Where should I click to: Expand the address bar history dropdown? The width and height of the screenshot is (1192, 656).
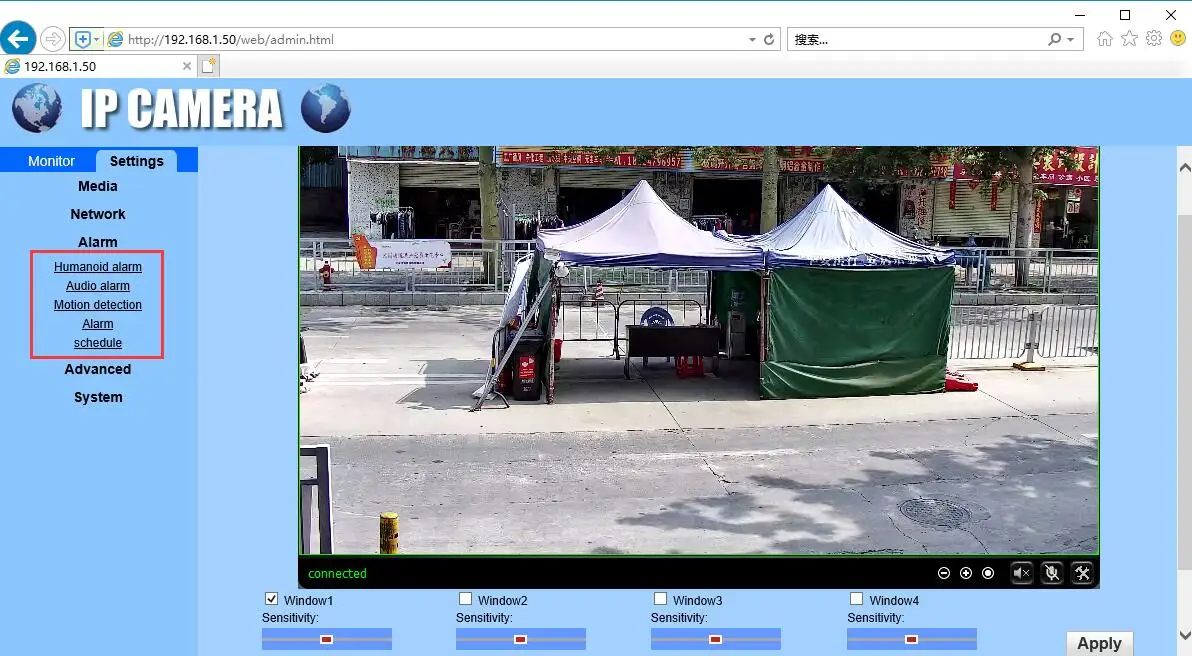(x=752, y=40)
